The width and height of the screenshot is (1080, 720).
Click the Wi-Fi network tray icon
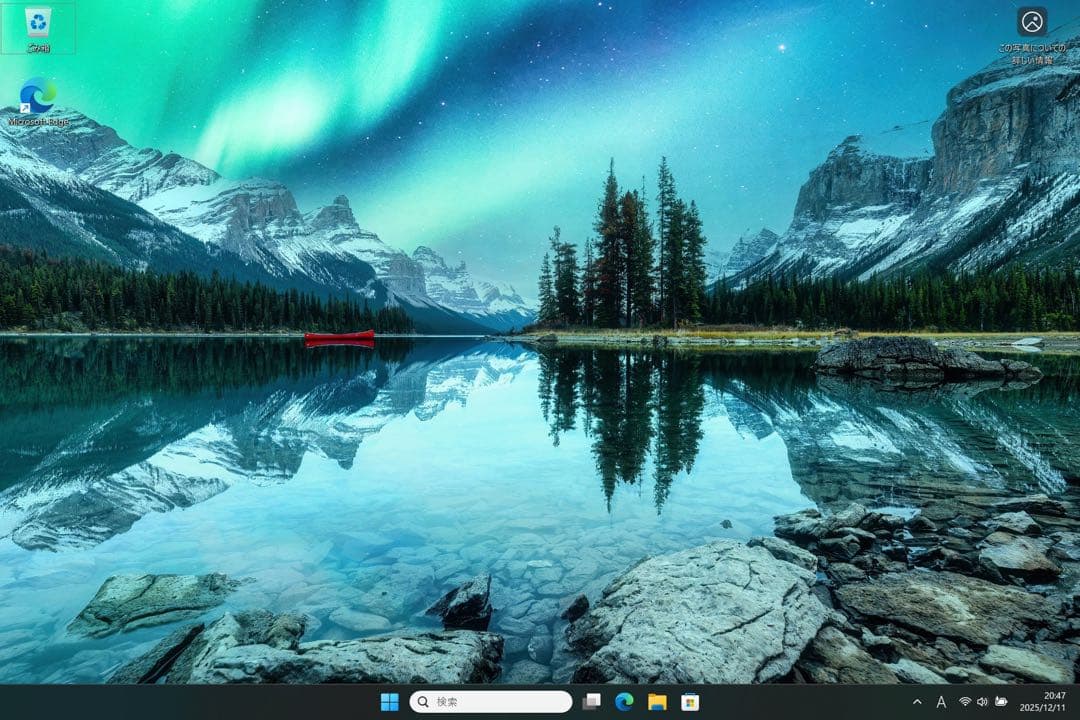(x=965, y=702)
